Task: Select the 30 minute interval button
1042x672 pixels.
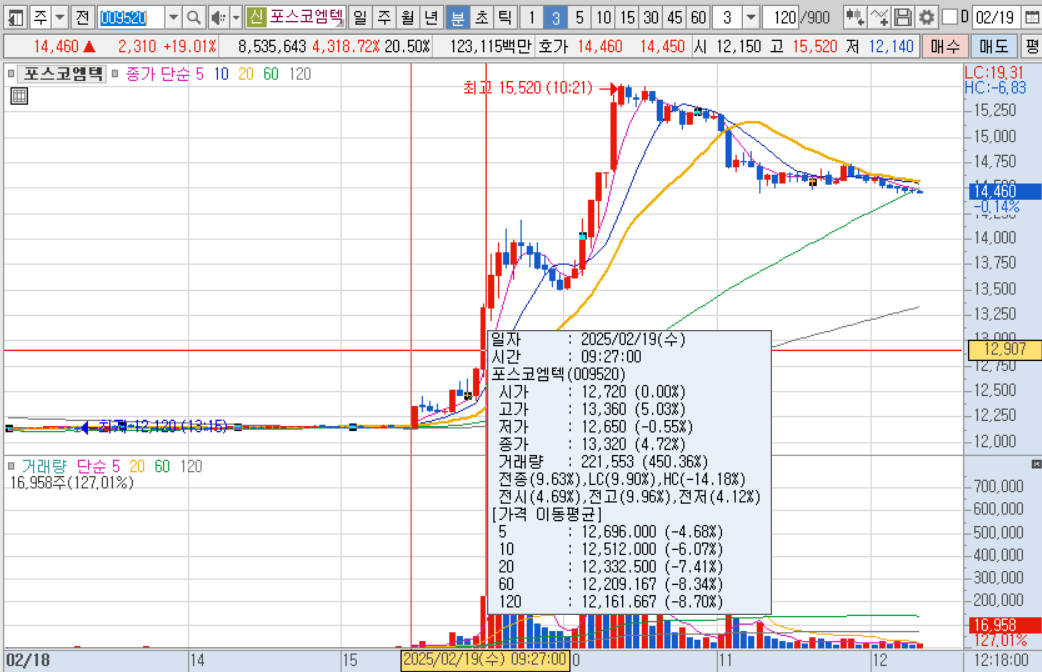Action: point(651,17)
